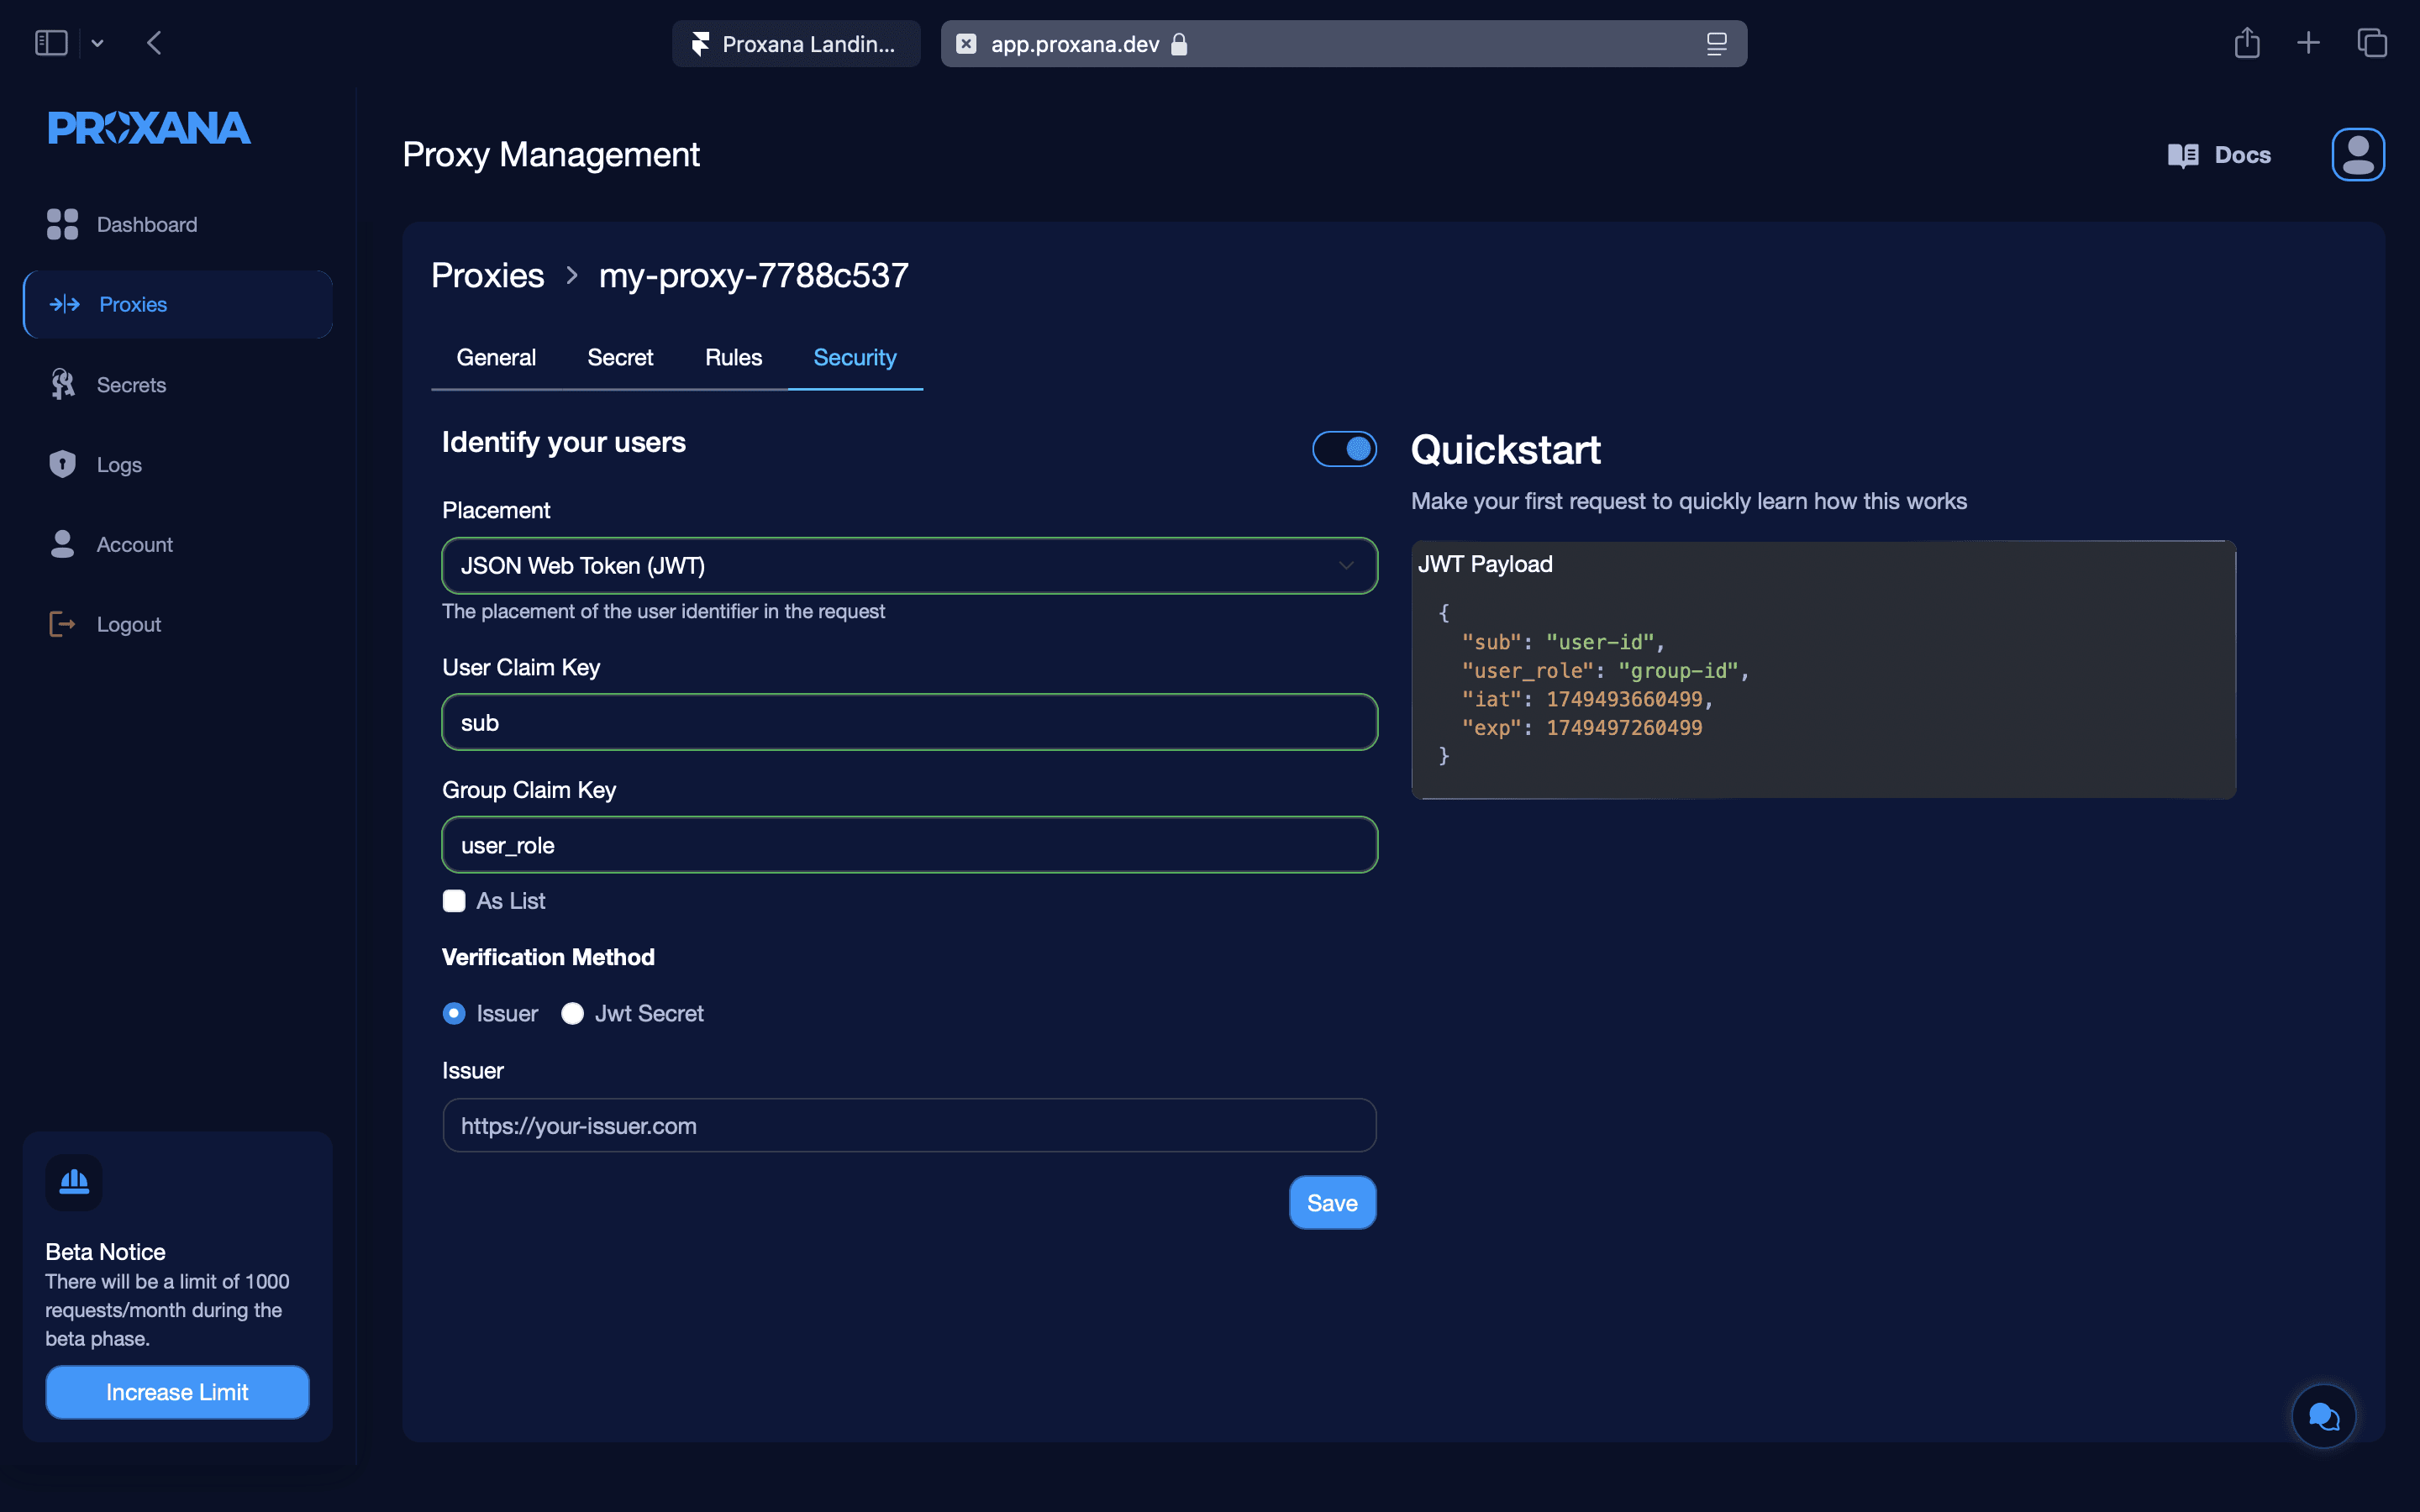The width and height of the screenshot is (2420, 1512).
Task: Click the Beta Notice hard-hat icon
Action: click(74, 1182)
